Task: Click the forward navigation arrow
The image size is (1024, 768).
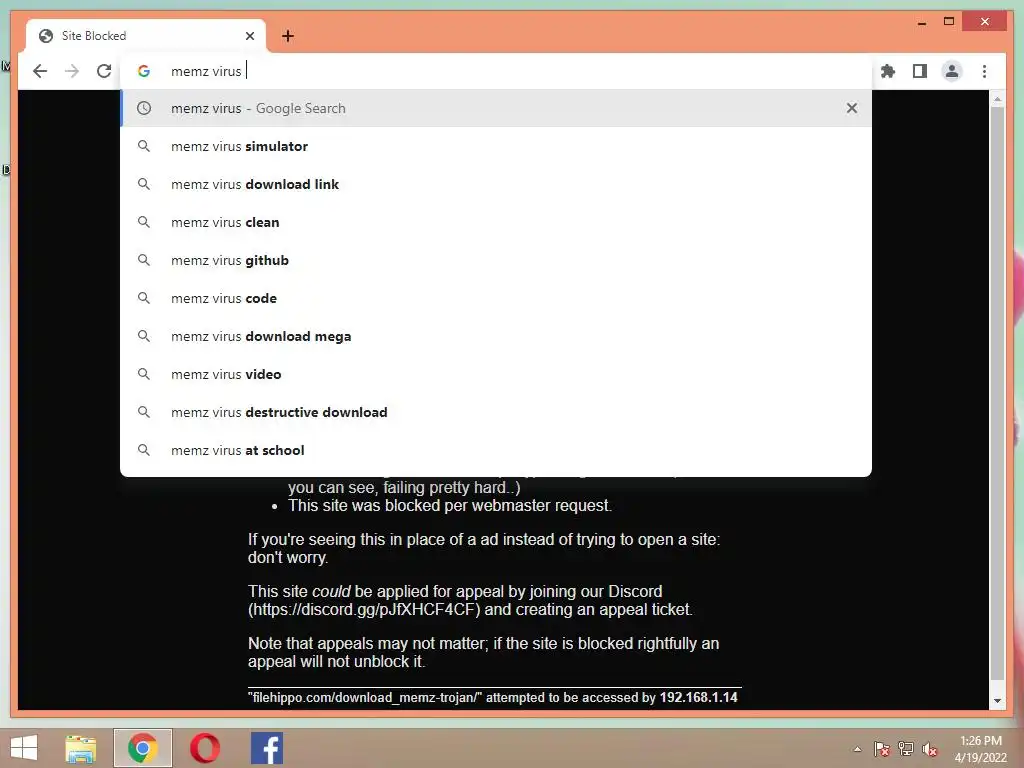Action: [72, 71]
